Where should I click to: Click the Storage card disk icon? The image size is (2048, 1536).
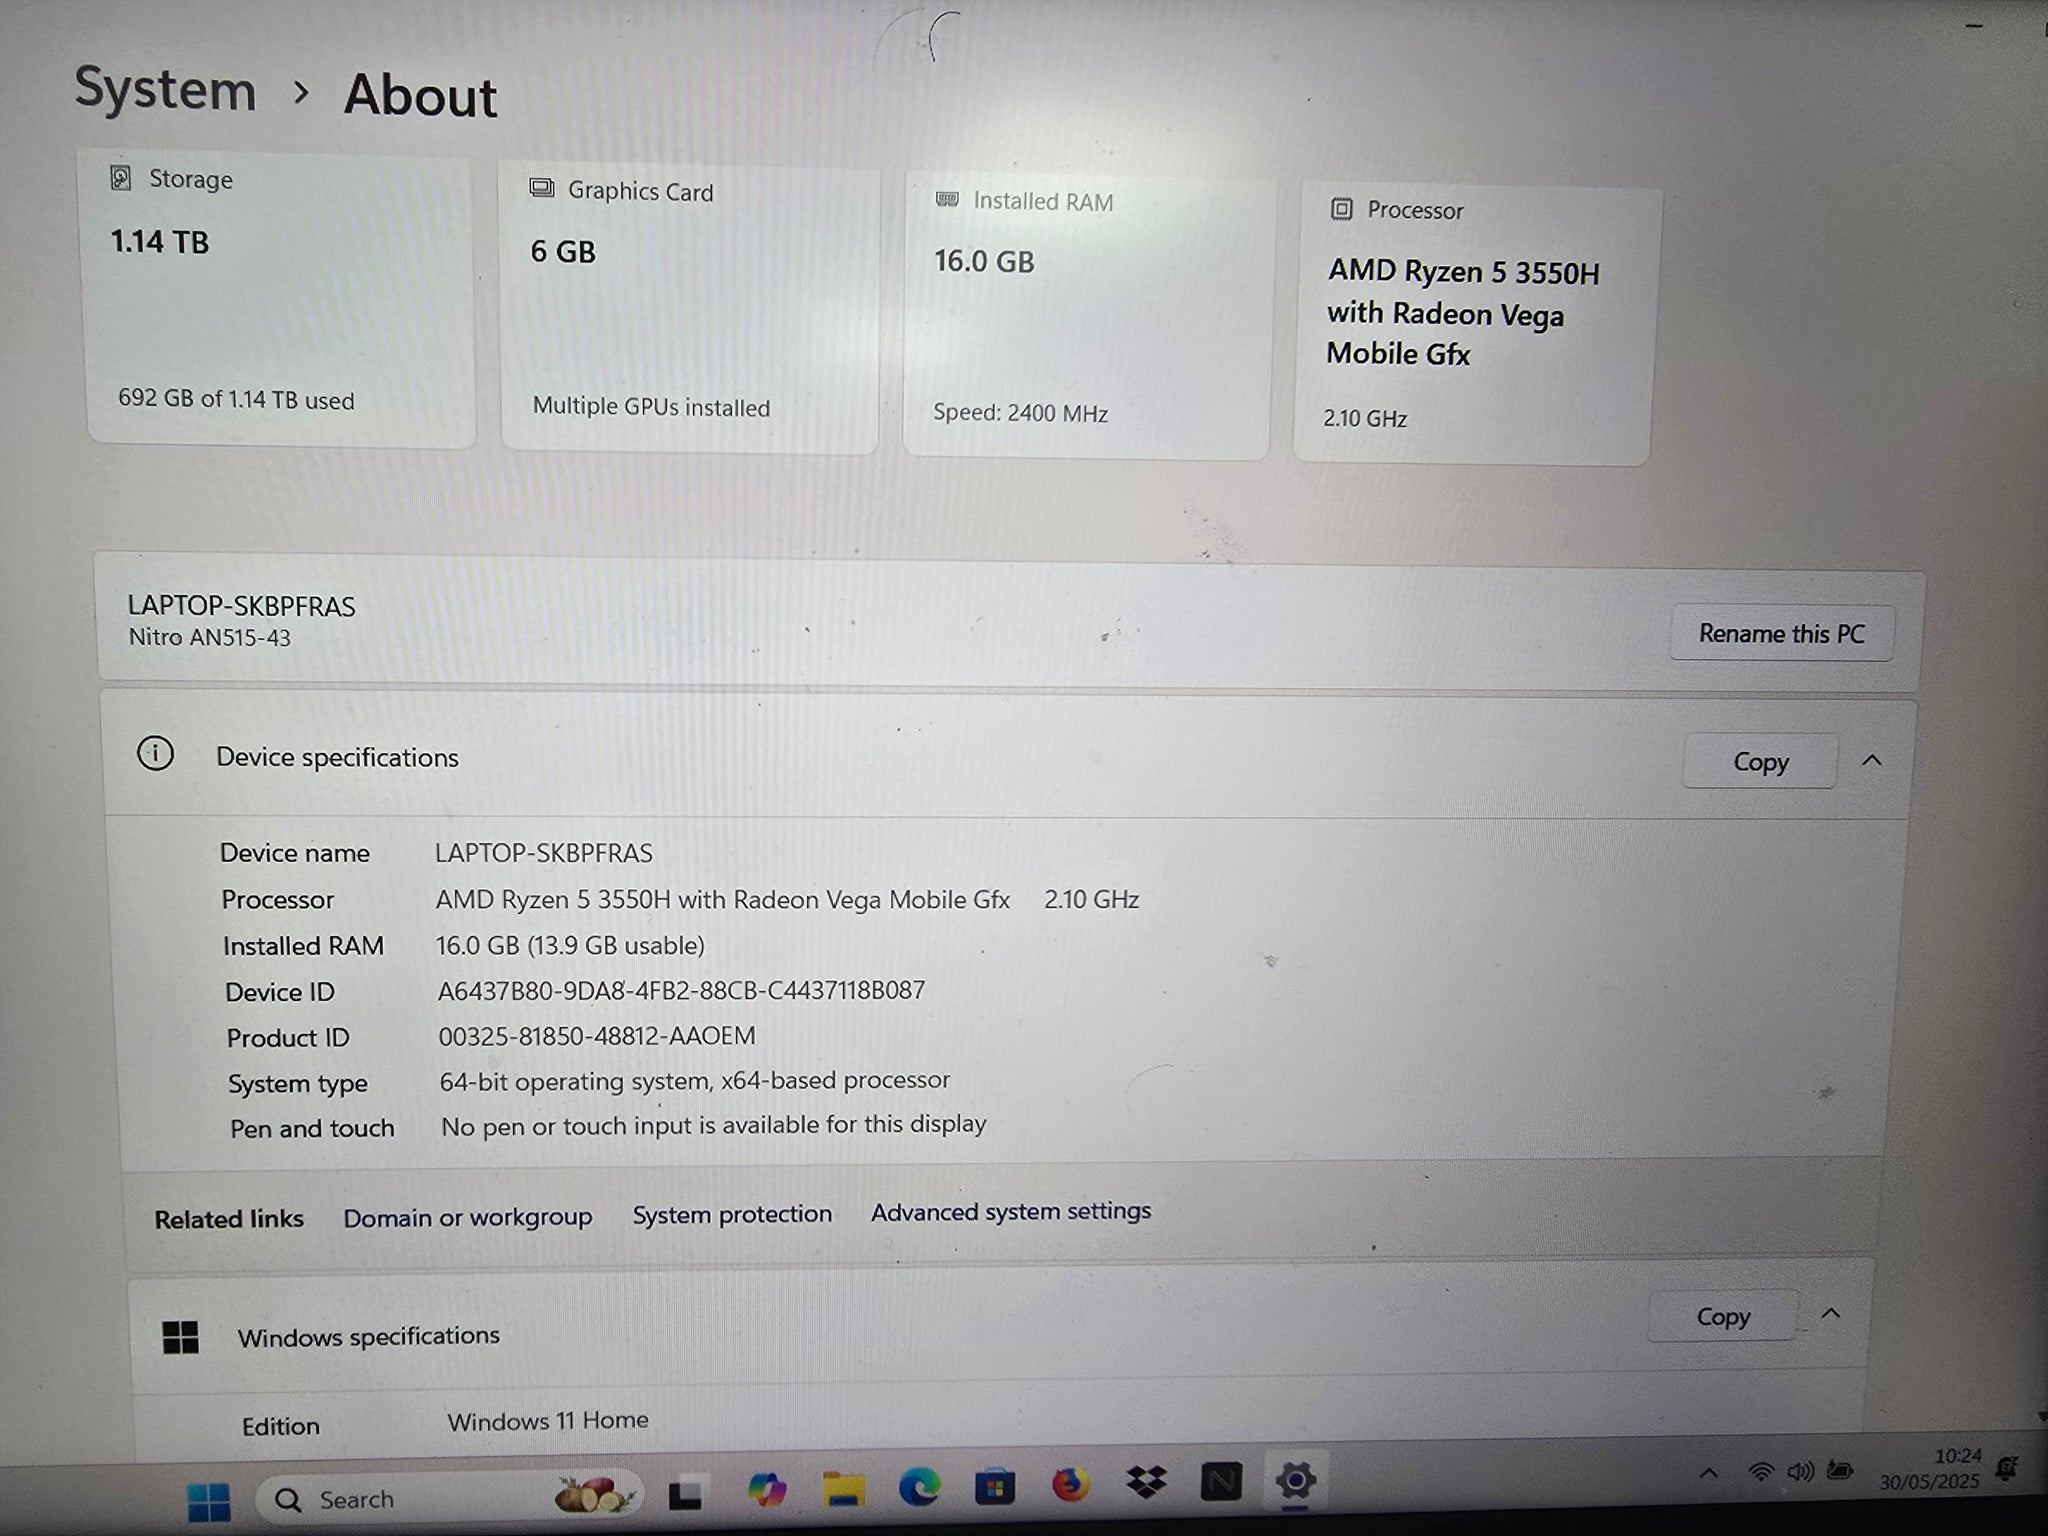[x=121, y=178]
